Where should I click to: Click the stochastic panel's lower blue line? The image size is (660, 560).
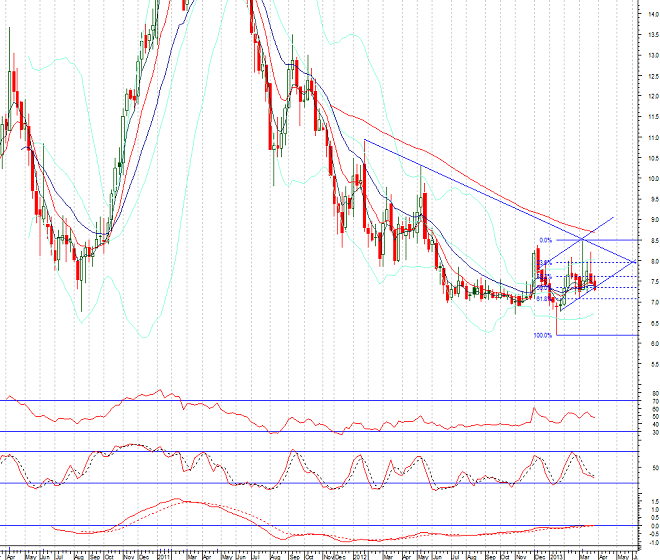pyautogui.click(x=300, y=484)
